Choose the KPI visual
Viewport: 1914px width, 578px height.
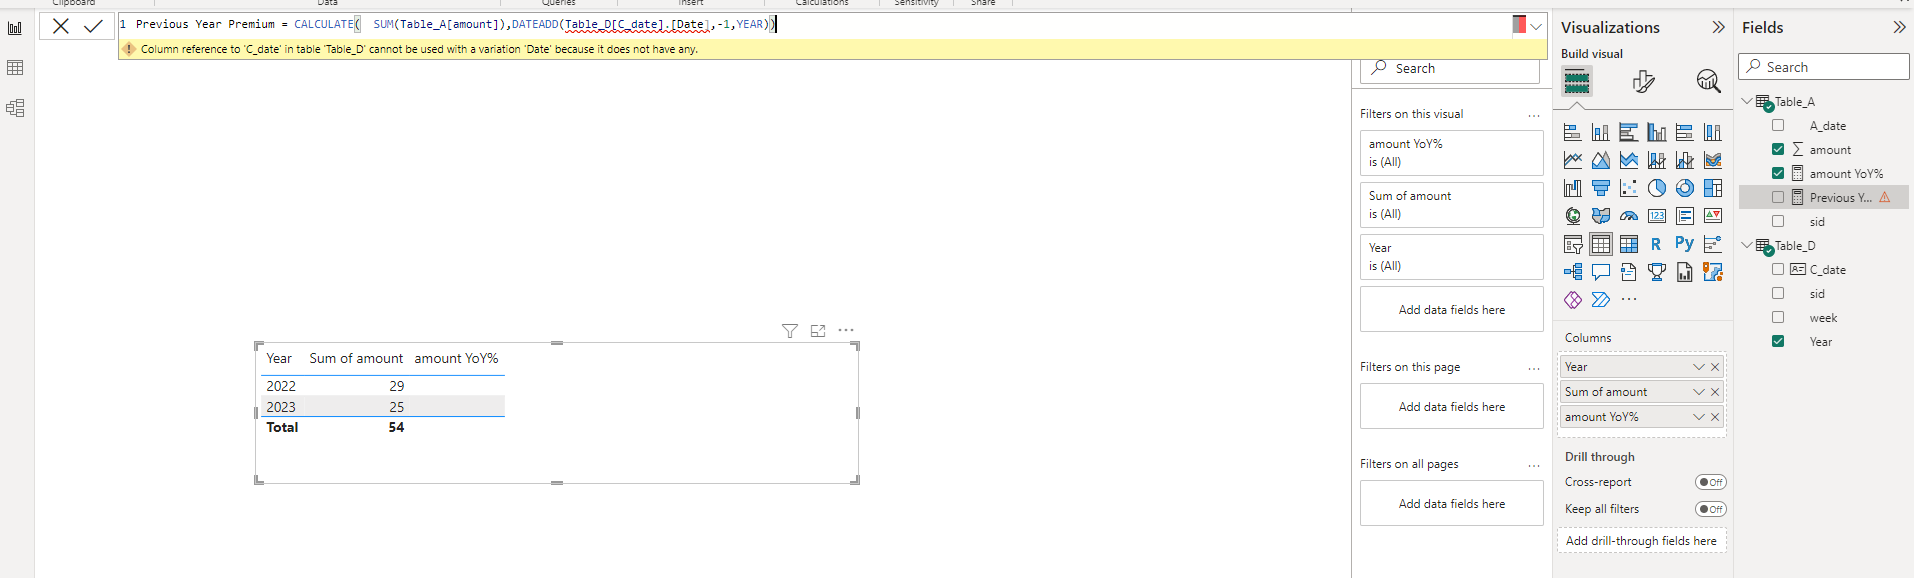coord(1713,216)
